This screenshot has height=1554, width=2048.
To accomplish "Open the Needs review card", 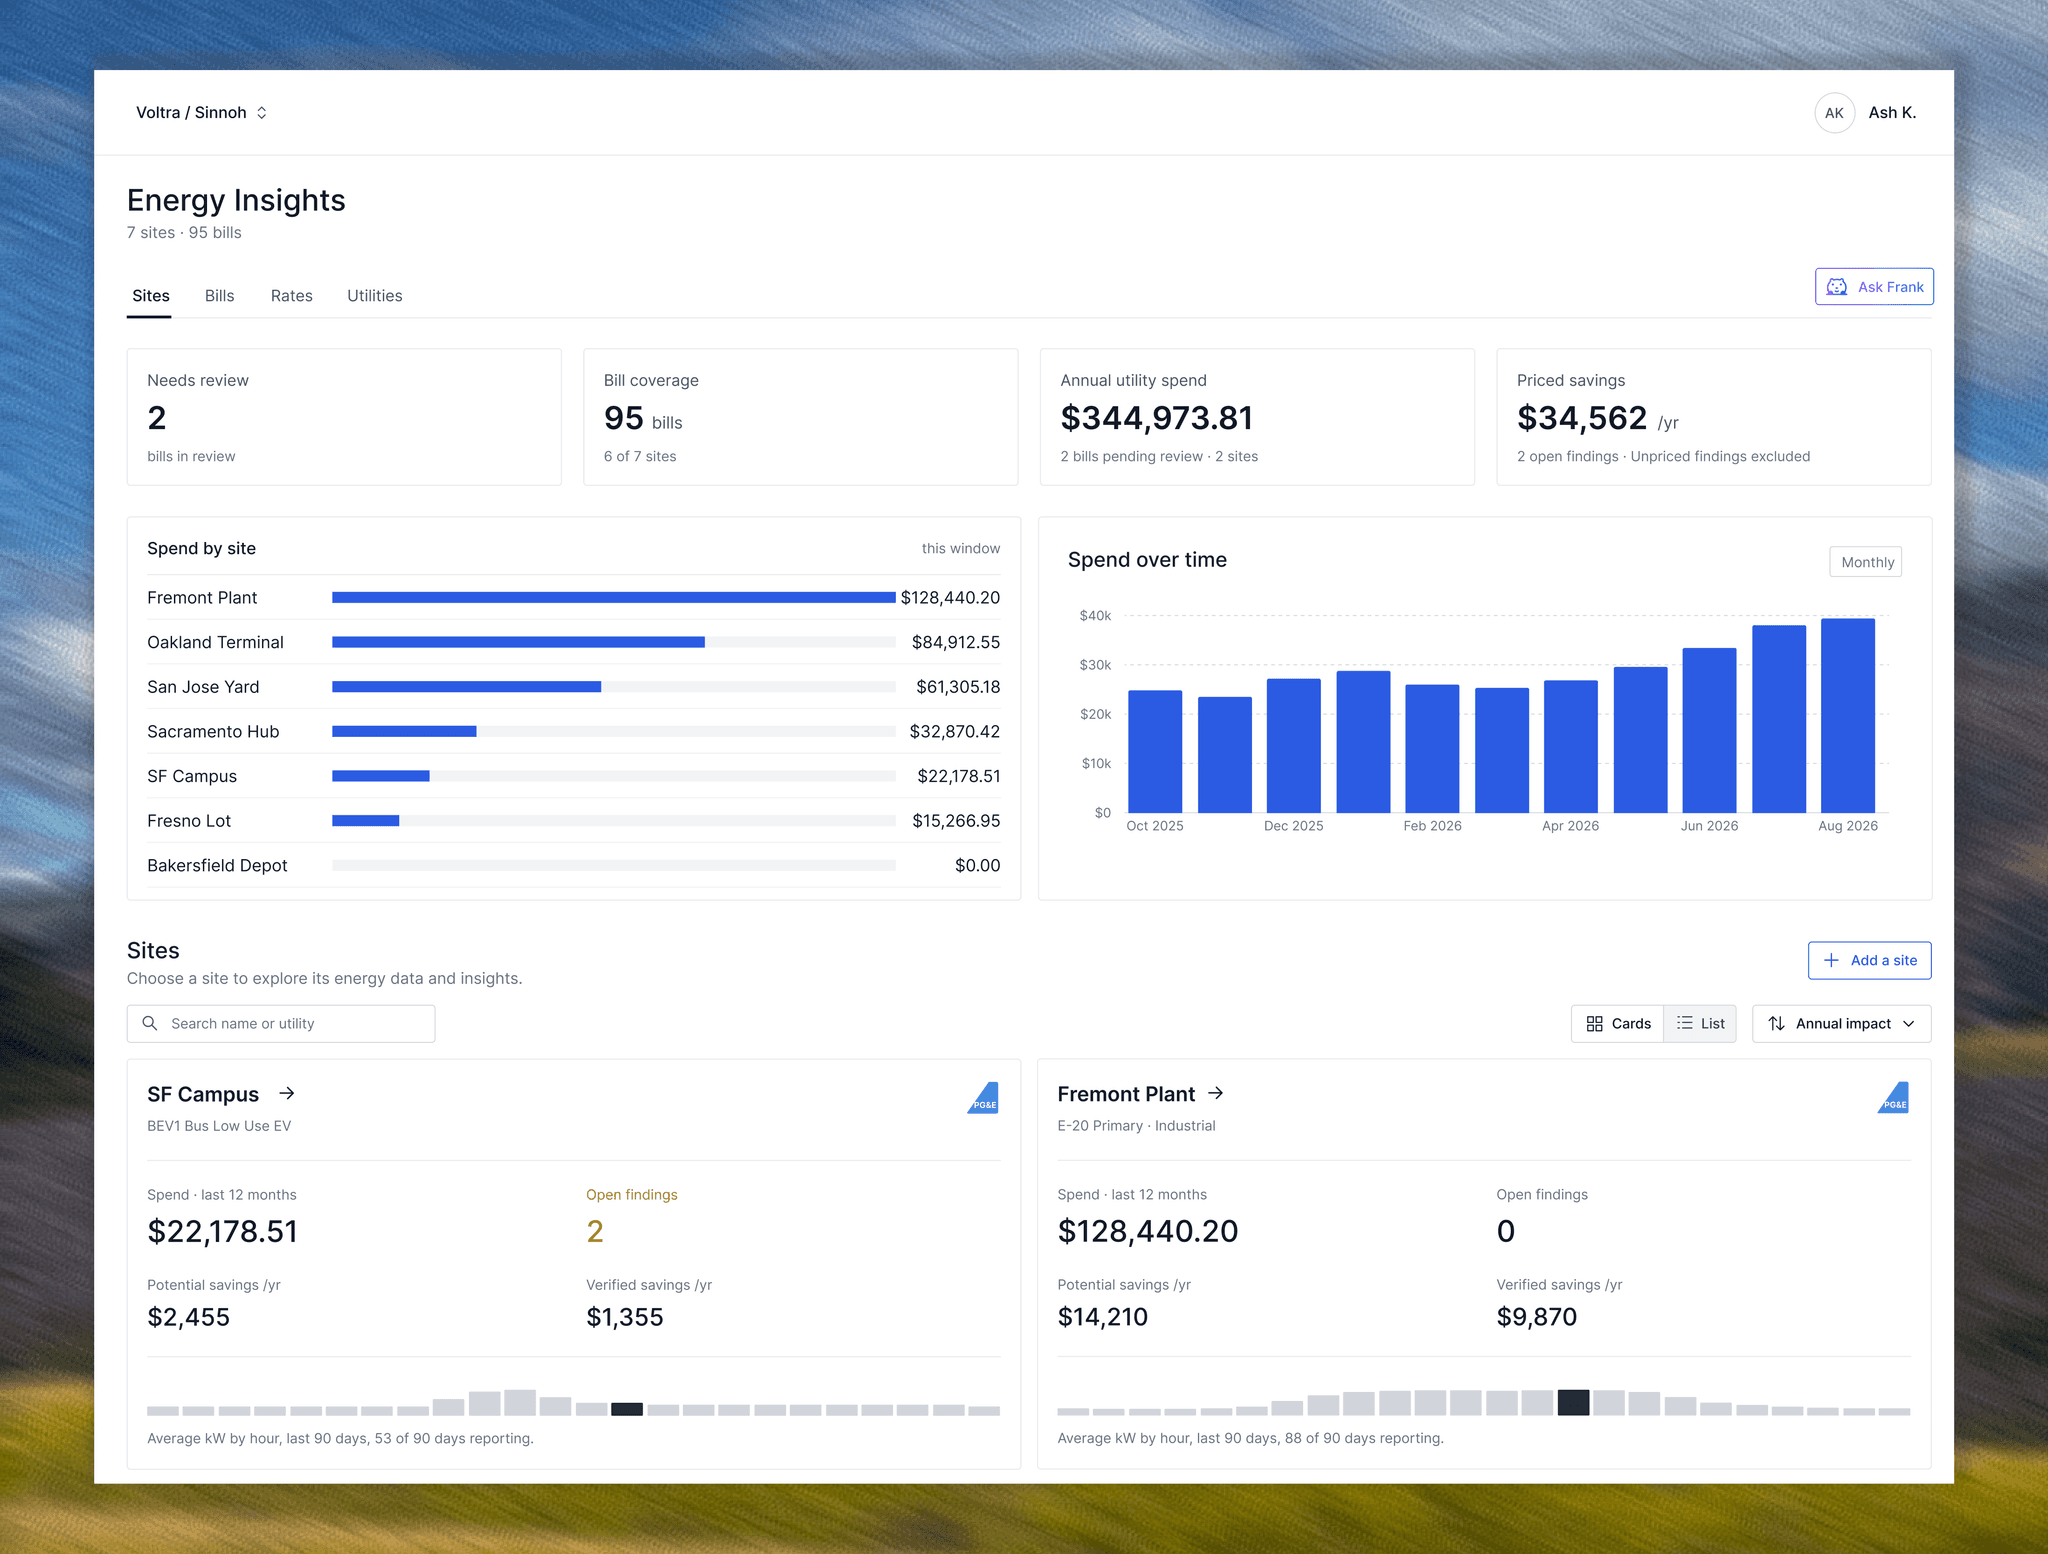I will [x=344, y=417].
